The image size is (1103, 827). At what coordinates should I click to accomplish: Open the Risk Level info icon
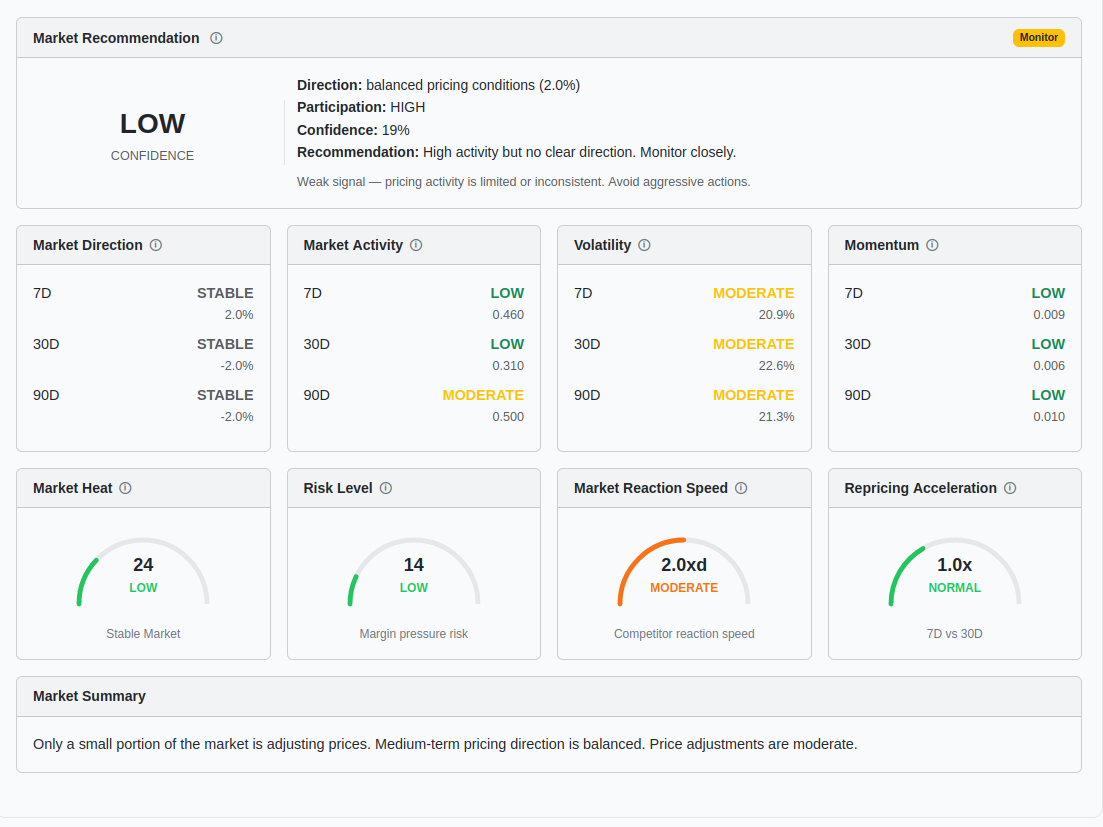click(x=386, y=488)
